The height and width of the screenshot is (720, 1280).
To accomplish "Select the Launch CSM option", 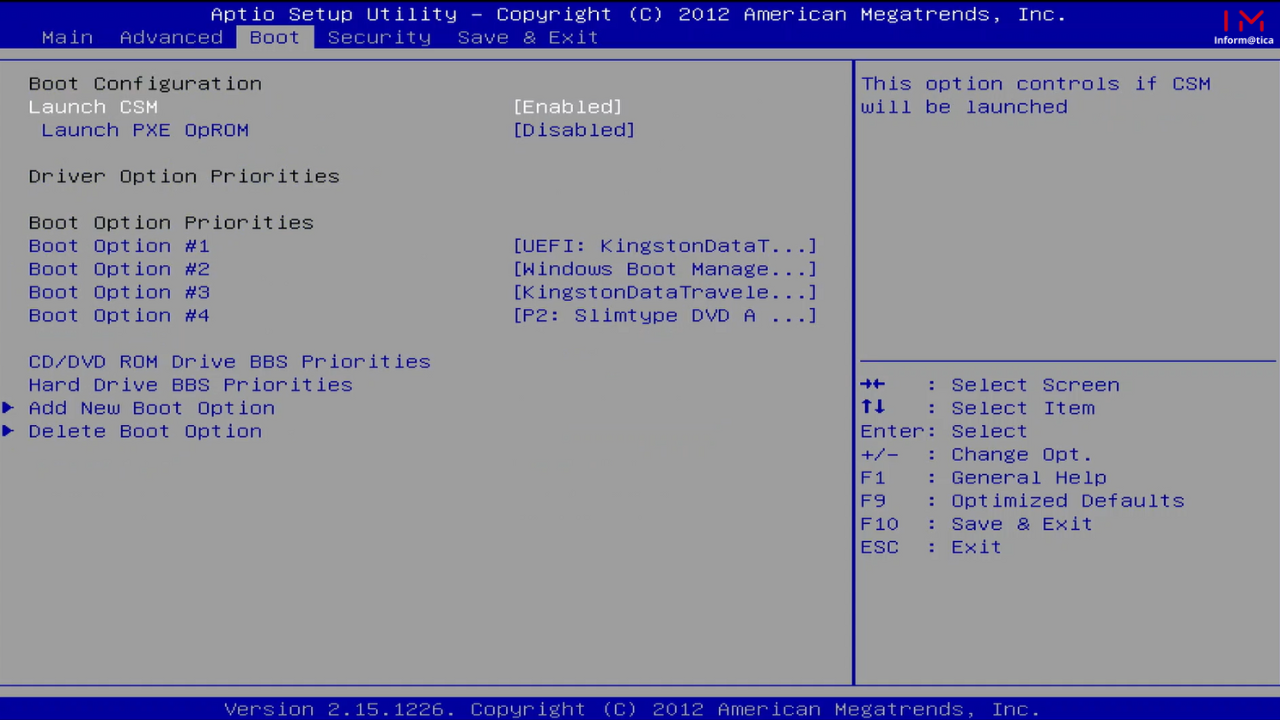I will (x=93, y=107).
